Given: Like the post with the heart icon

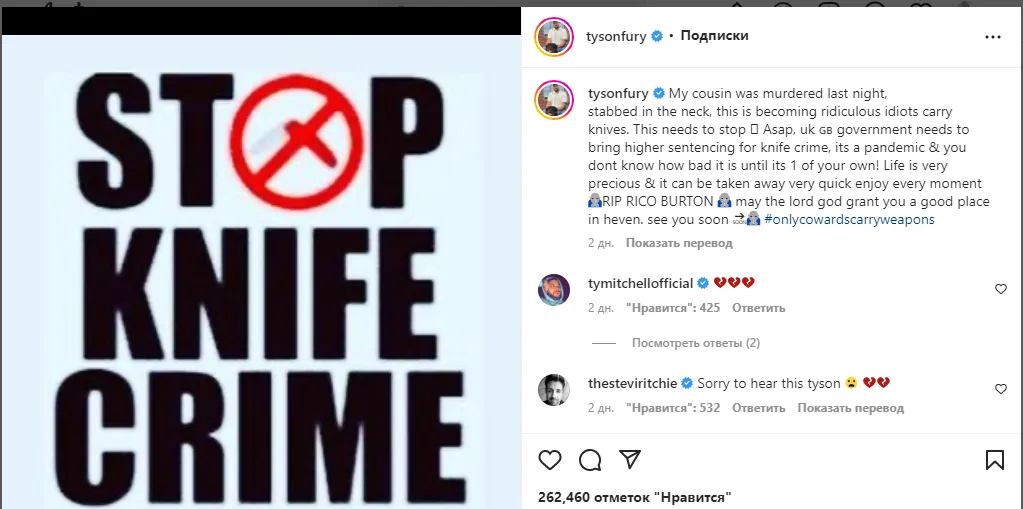Looking at the screenshot, I should (550, 460).
